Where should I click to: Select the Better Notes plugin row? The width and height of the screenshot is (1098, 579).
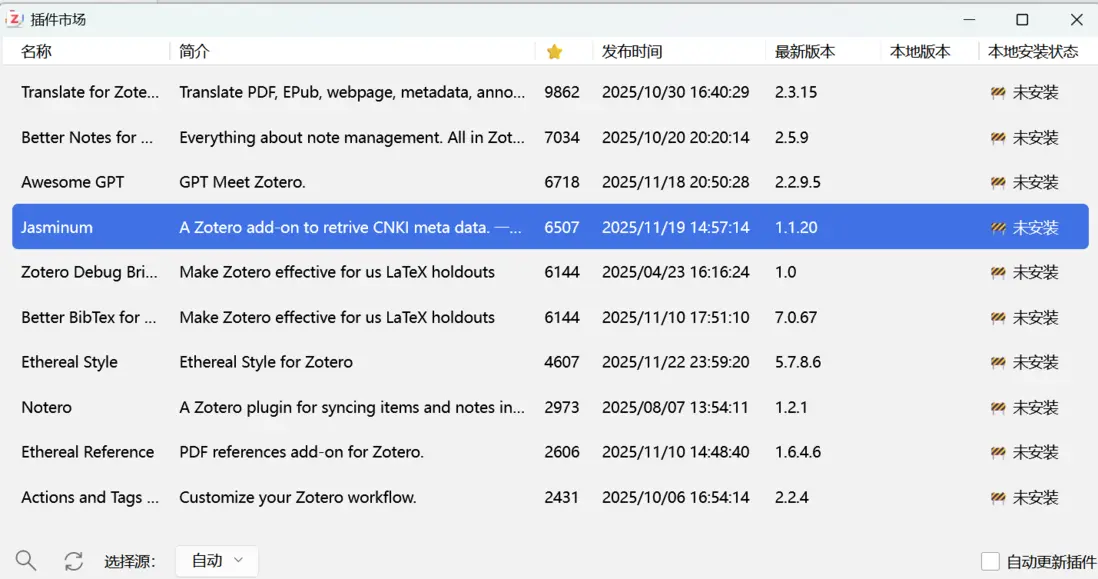click(87, 138)
